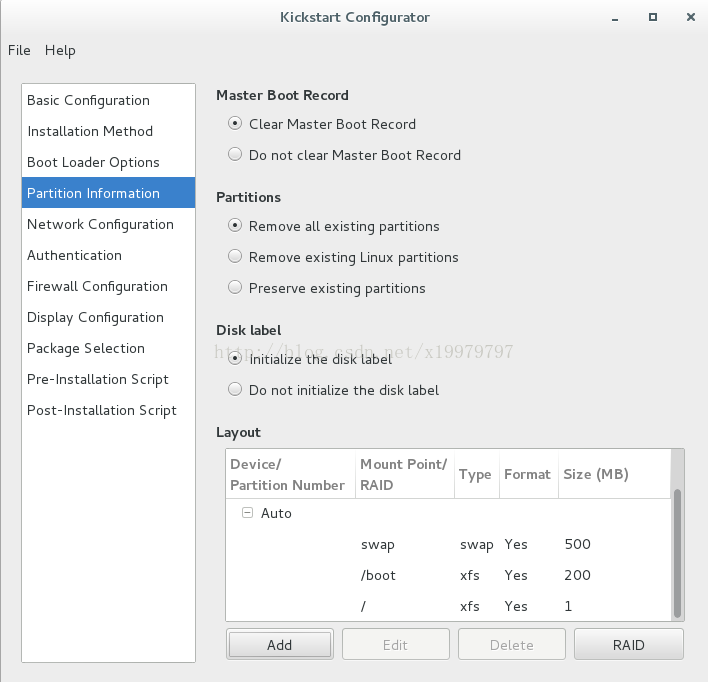708x682 pixels.
Task: Click the 500 size value of swap
Action: tap(578, 544)
